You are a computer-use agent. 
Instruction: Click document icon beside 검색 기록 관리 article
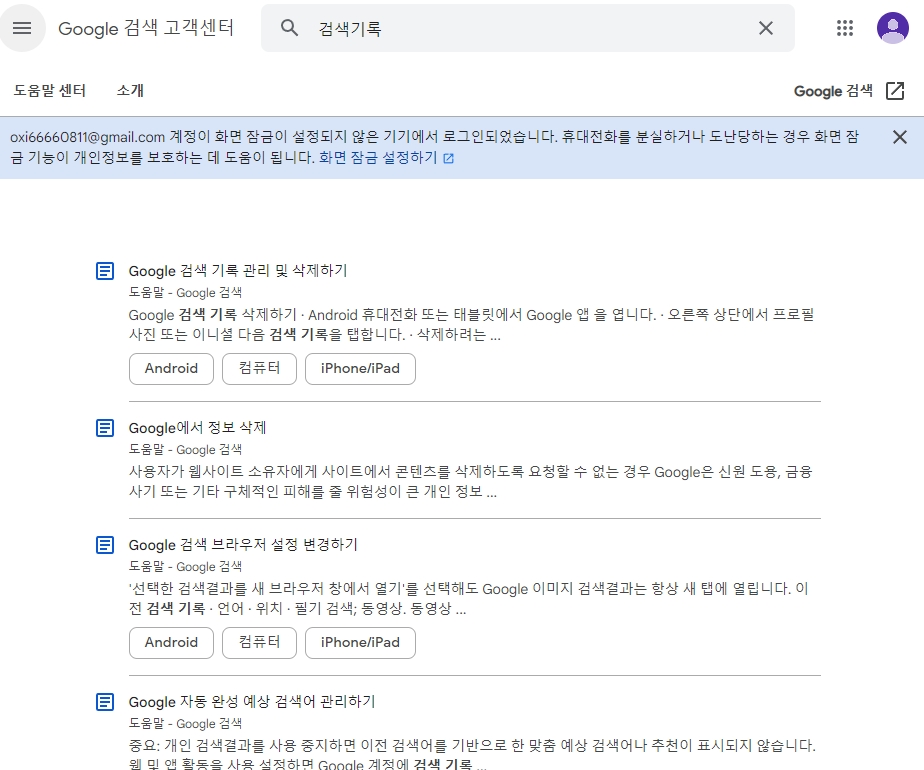105,271
